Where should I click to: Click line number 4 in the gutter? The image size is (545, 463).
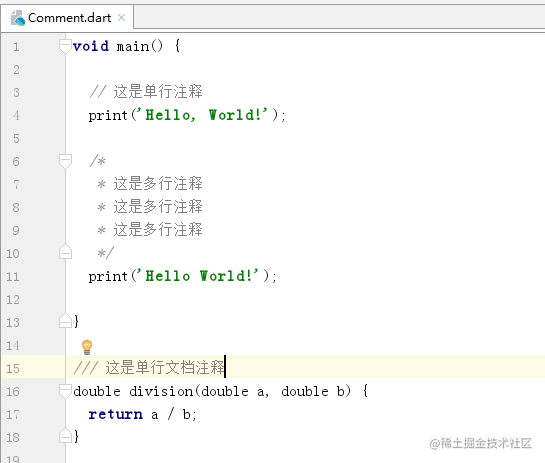pyautogui.click(x=16, y=115)
